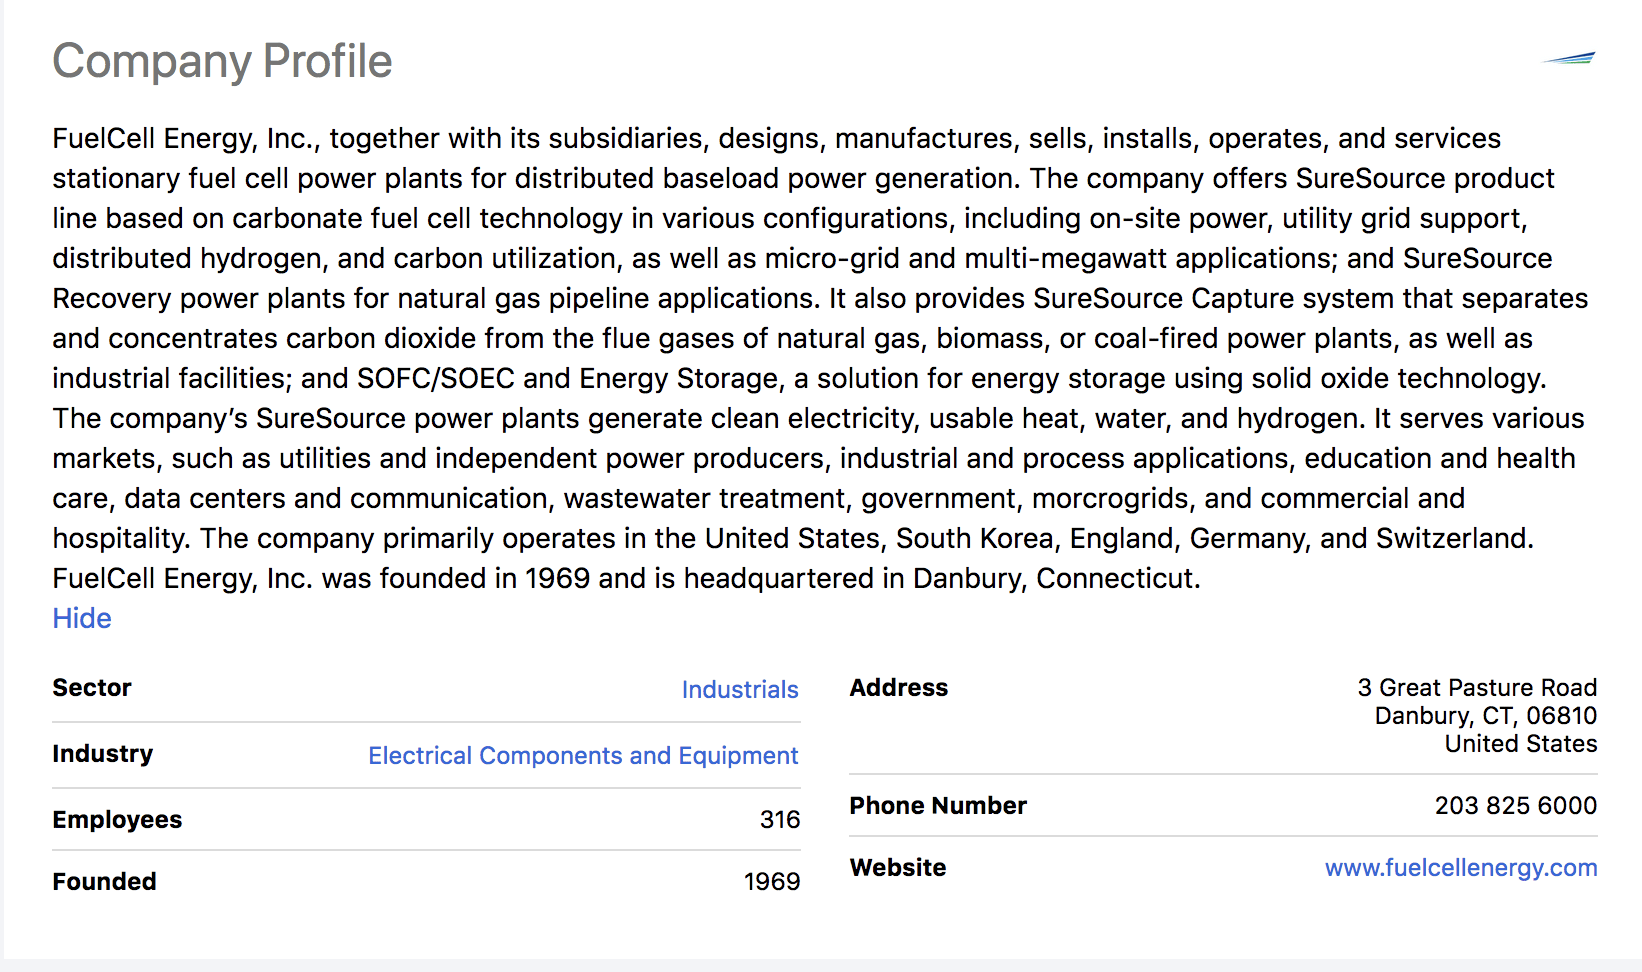
Task: Click the Phone Number row label
Action: (937, 805)
